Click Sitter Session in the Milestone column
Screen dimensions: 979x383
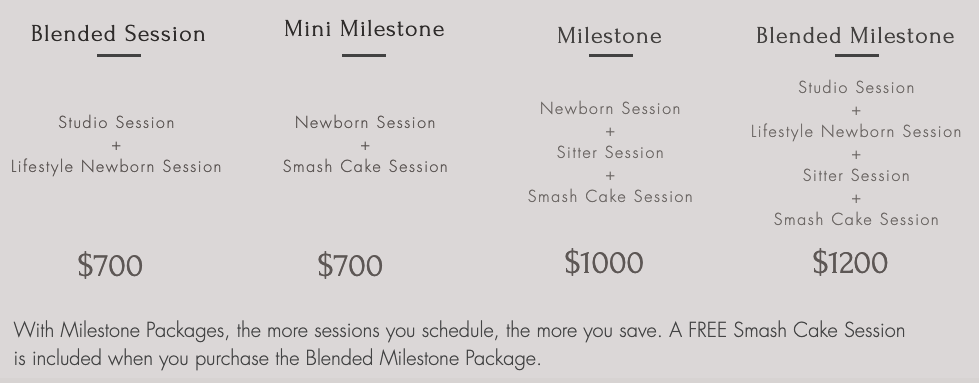(610, 152)
